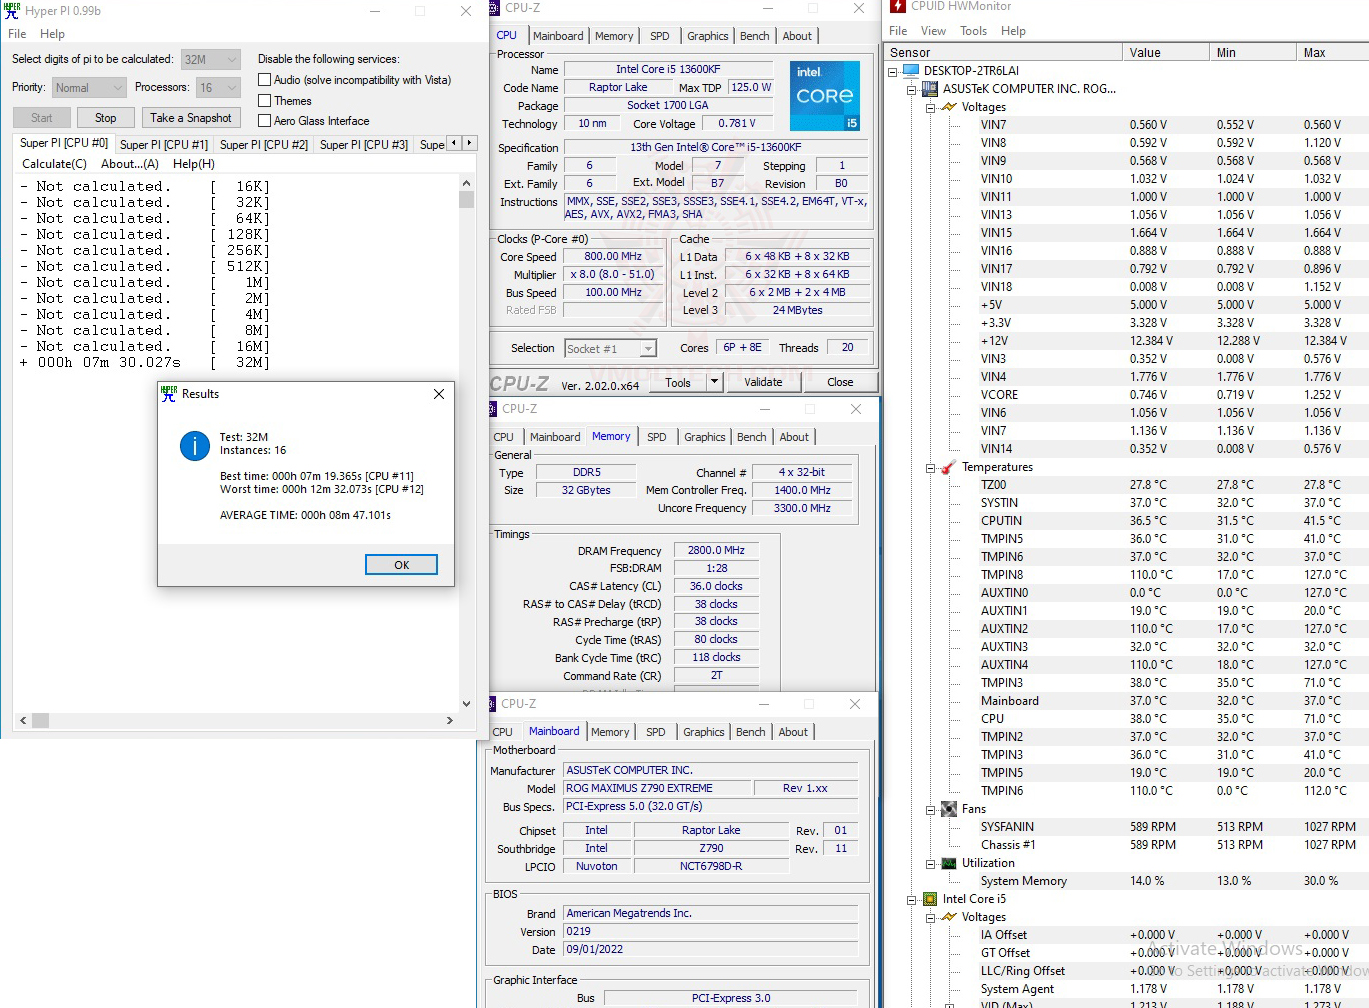Open About tab in the CPU-Z Processor window
This screenshot has width=1369, height=1008.
click(x=797, y=36)
